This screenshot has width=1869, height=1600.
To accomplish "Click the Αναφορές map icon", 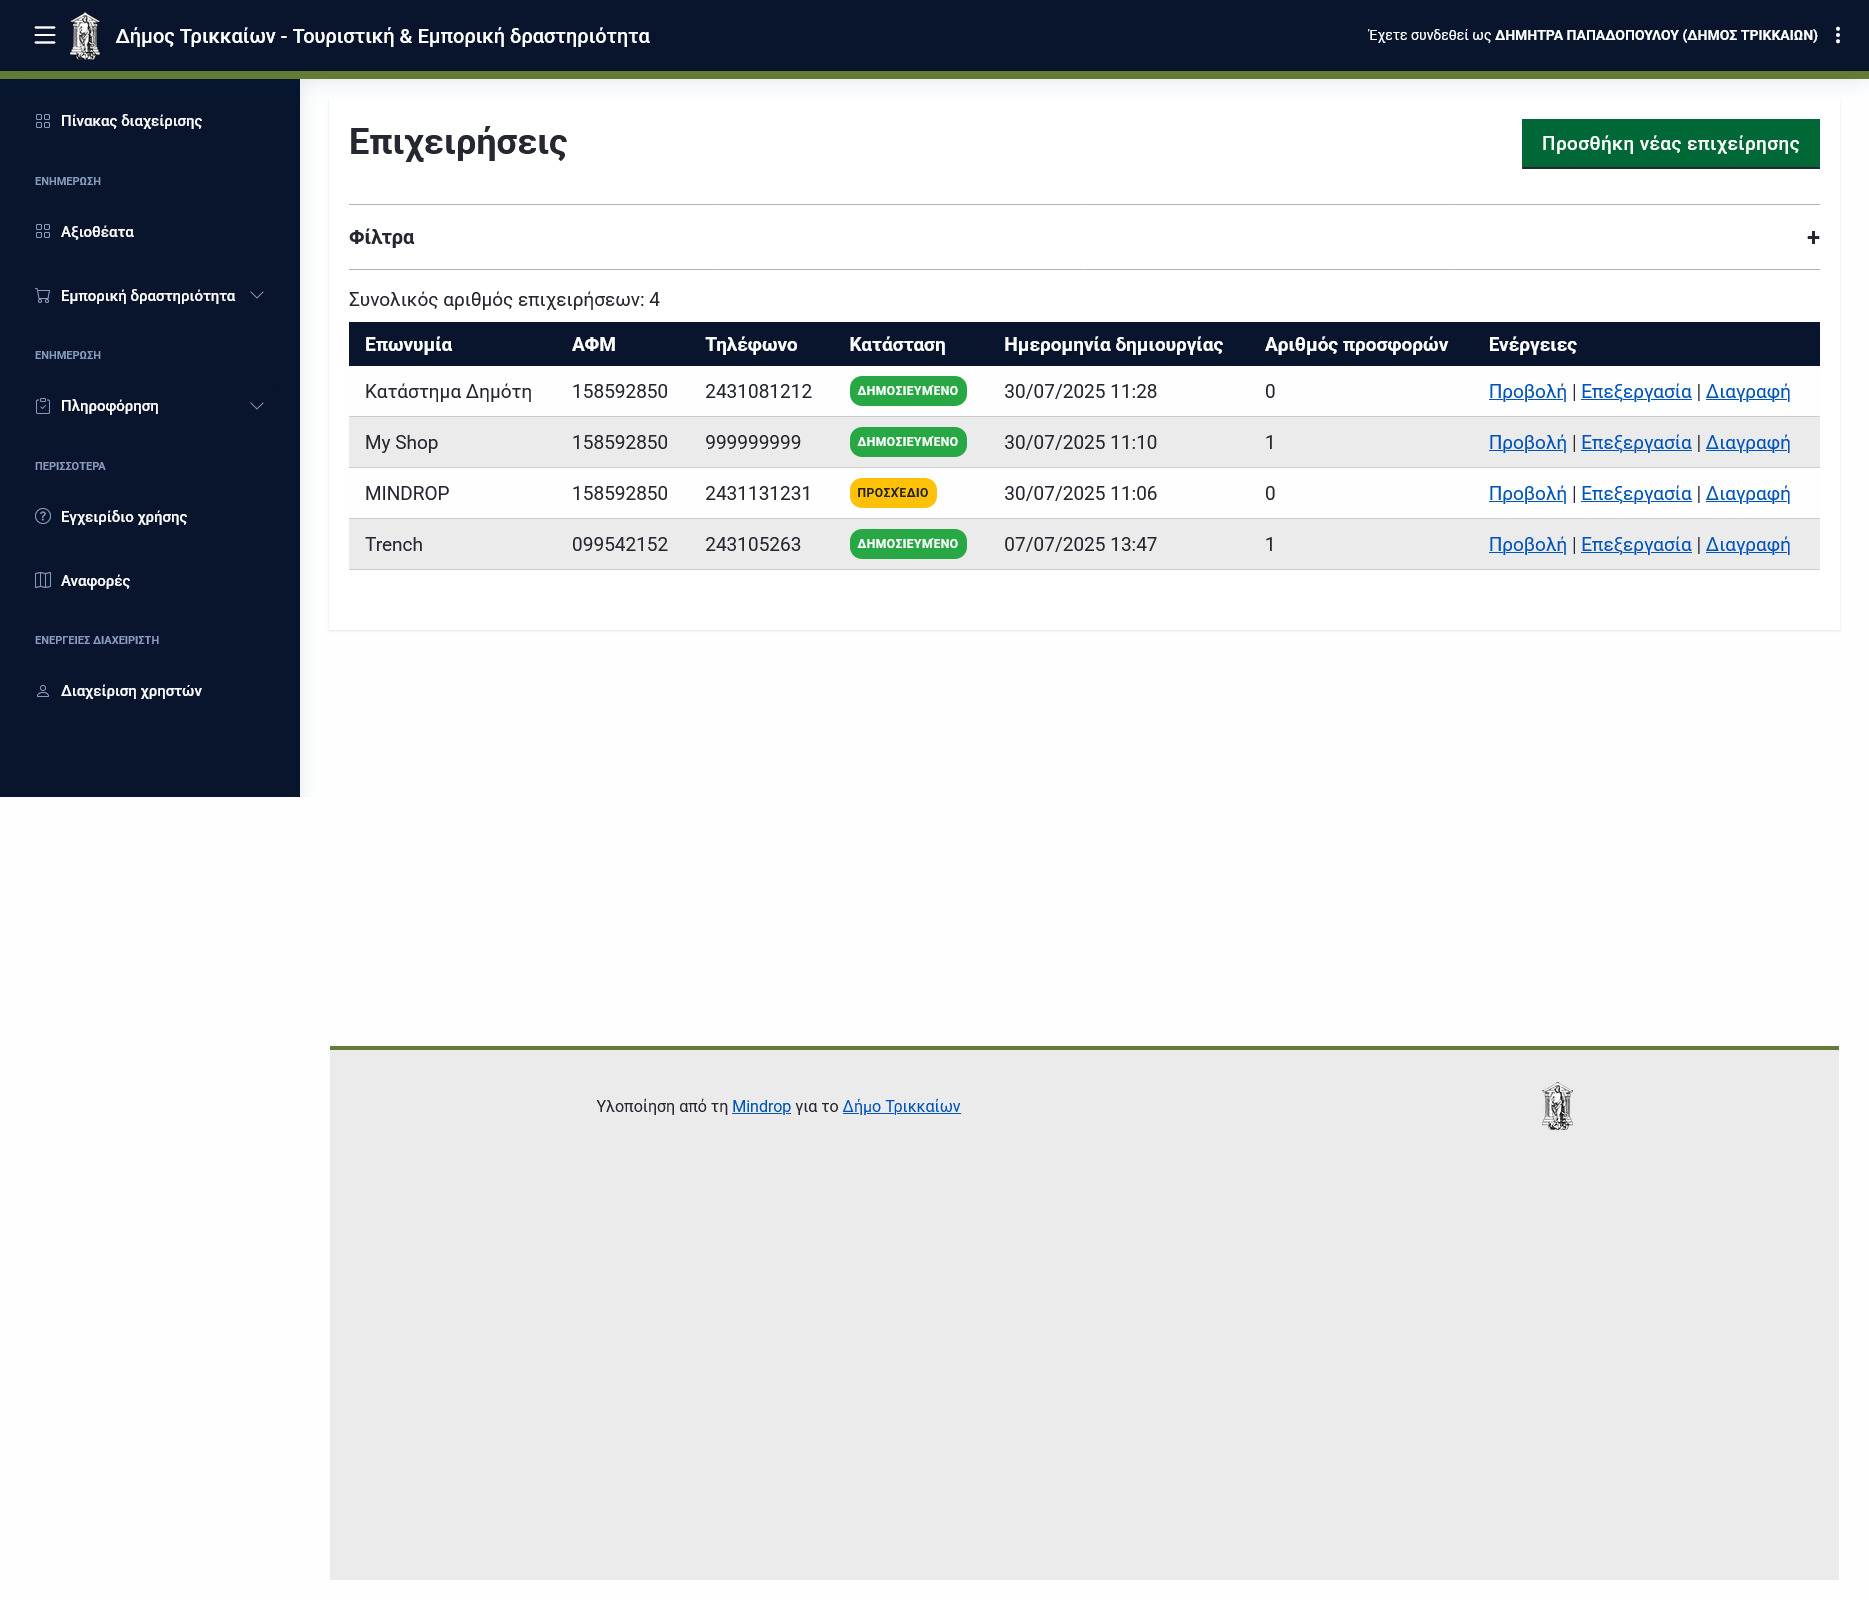I will pyautogui.click(x=43, y=581).
